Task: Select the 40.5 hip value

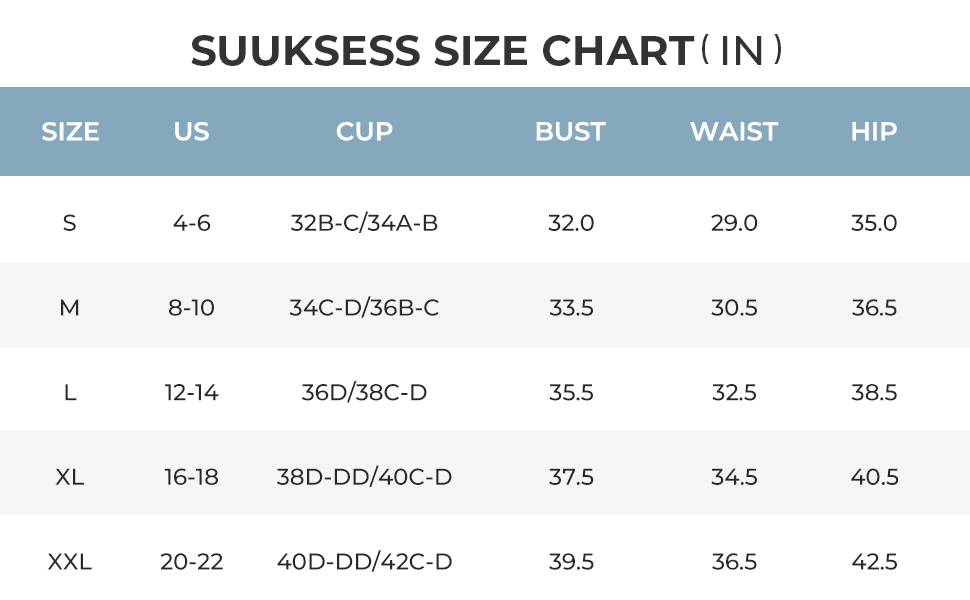Action: pyautogui.click(x=874, y=478)
